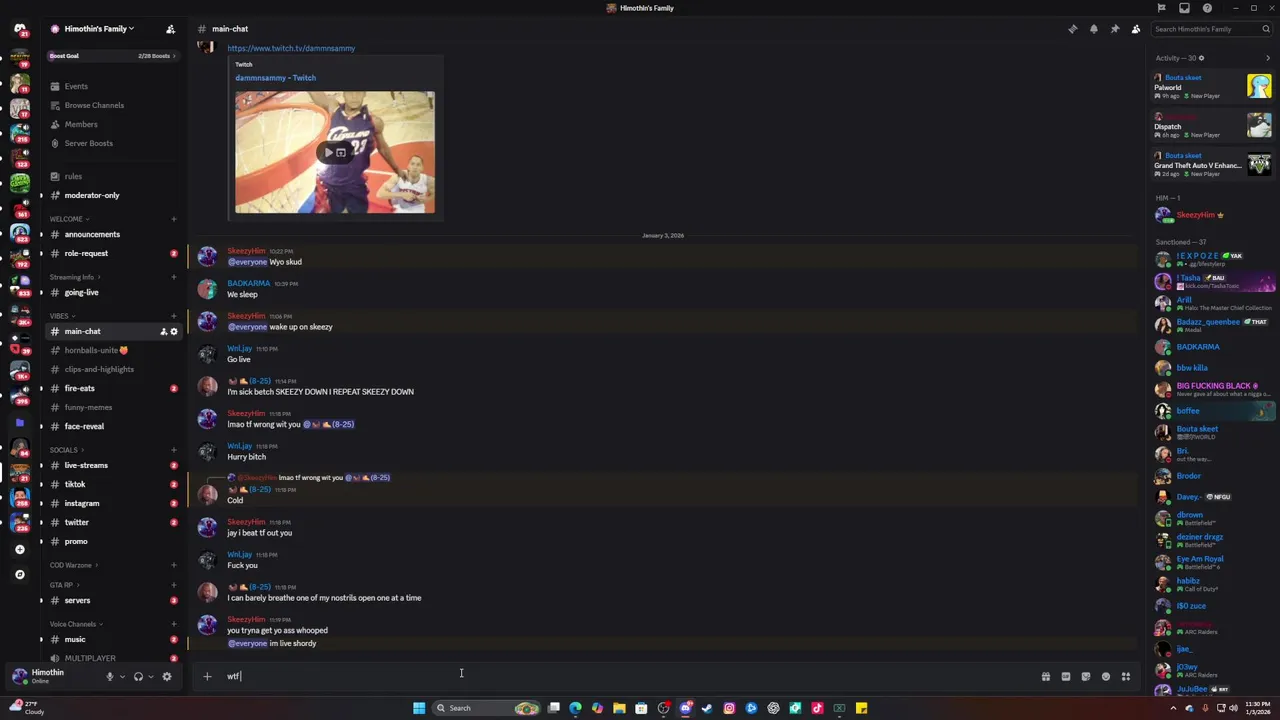Click the message text input field
This screenshot has height=720, width=1280.
[x=630, y=677]
